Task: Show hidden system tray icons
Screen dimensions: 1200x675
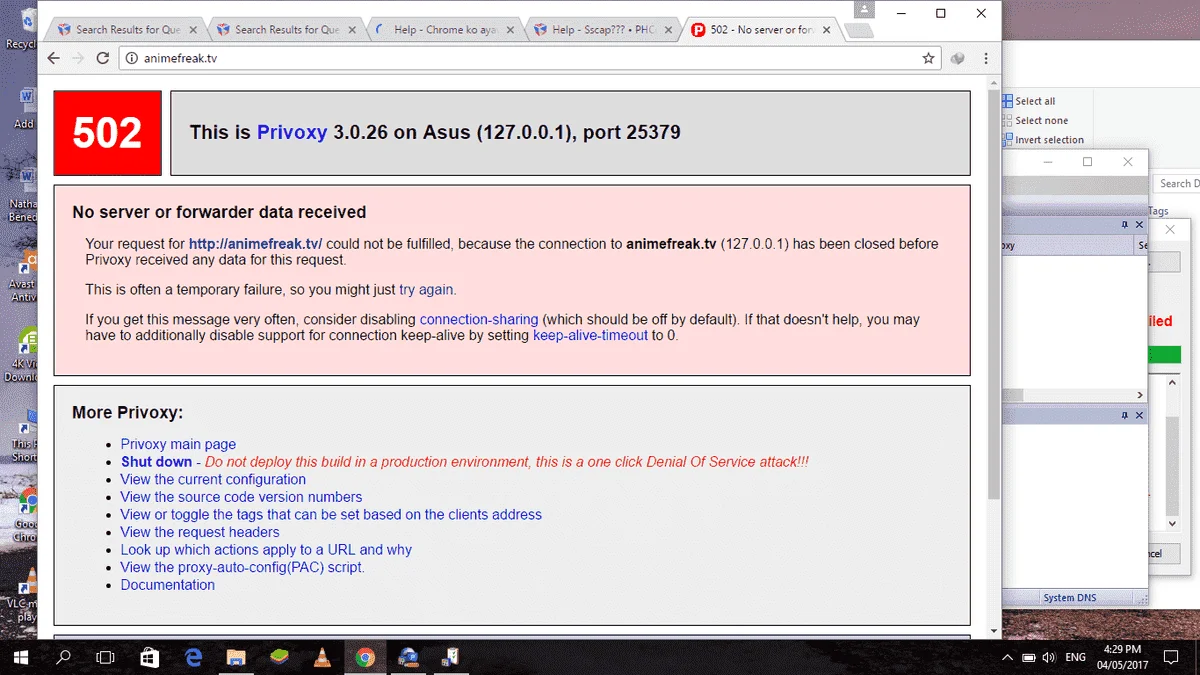Action: [1006, 657]
